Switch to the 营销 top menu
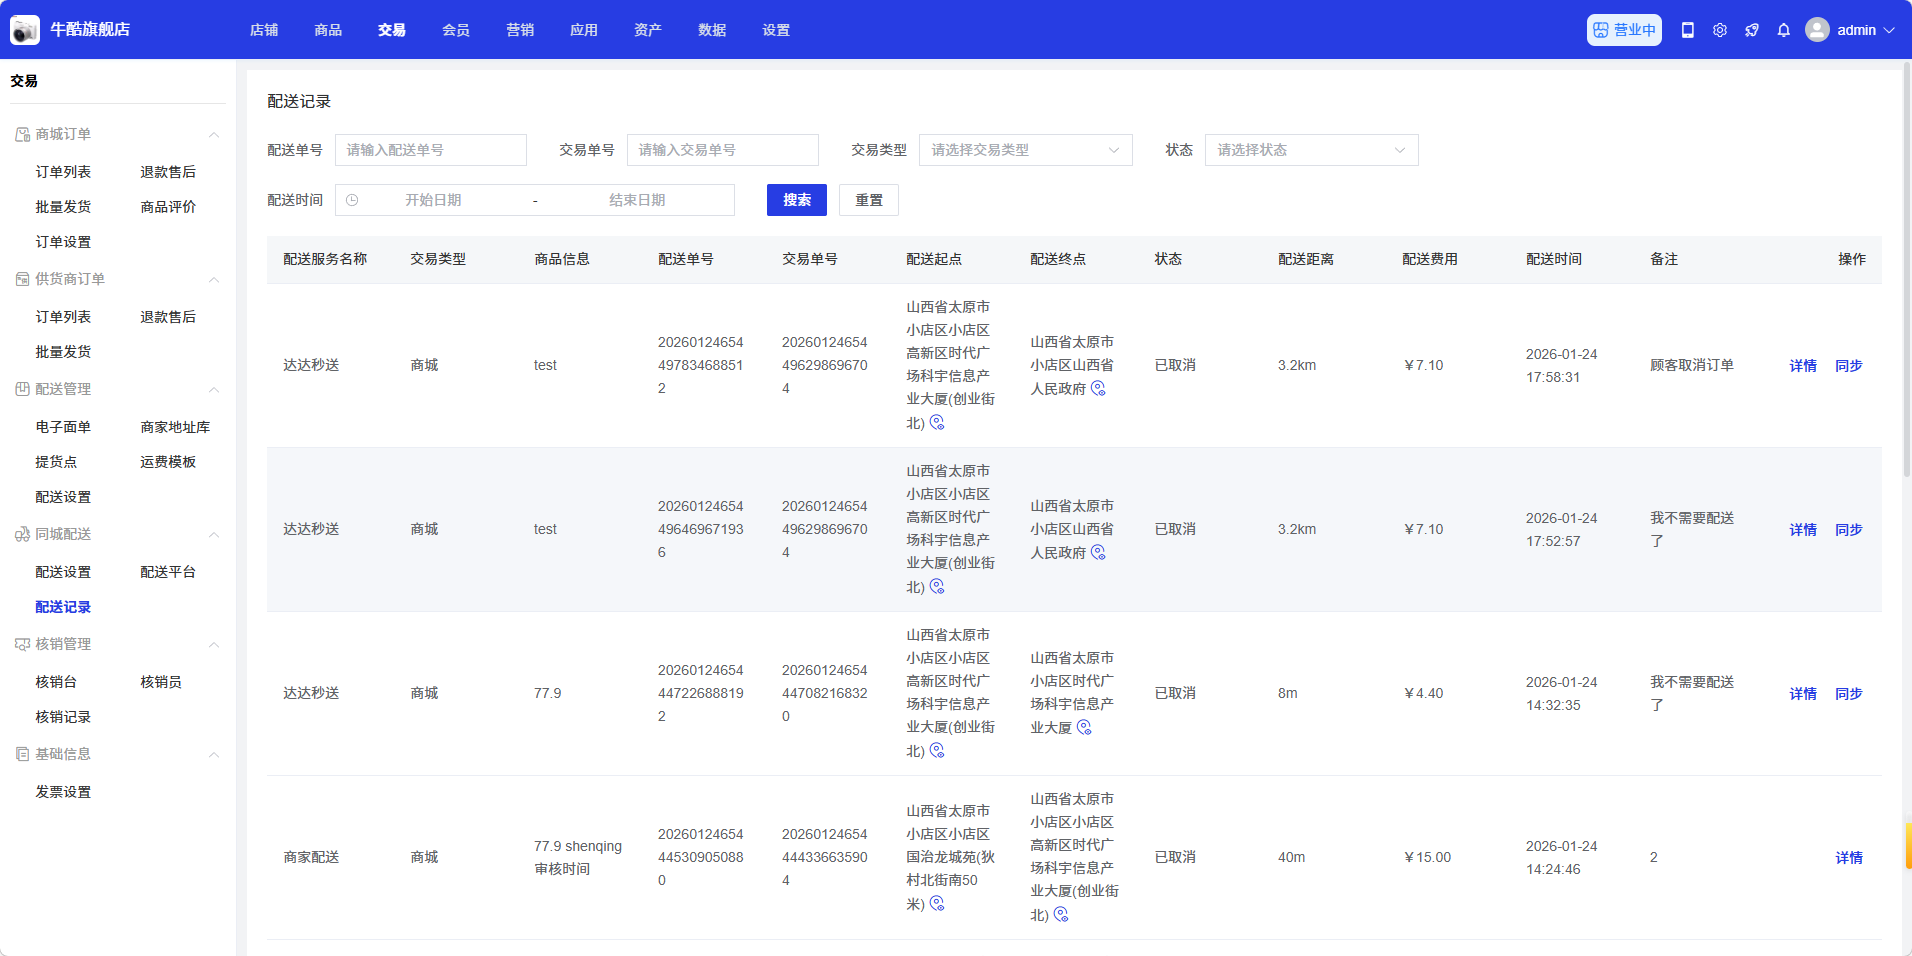The image size is (1912, 956). pyautogui.click(x=520, y=30)
